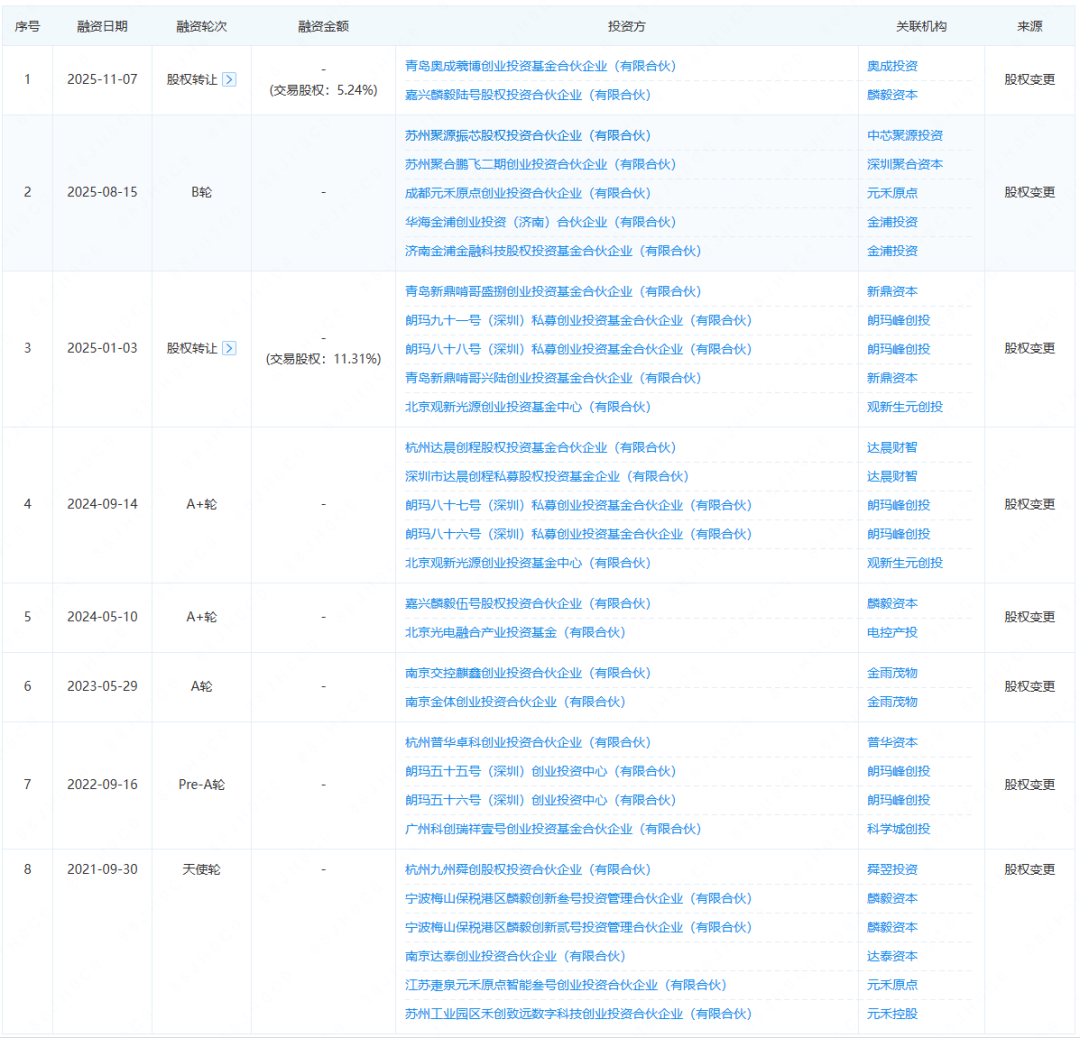This screenshot has height=1038, width=1080.
Task: Open 新鼎资本 beside 青岛新鼎啃哥盛捌
Action: 892,292
